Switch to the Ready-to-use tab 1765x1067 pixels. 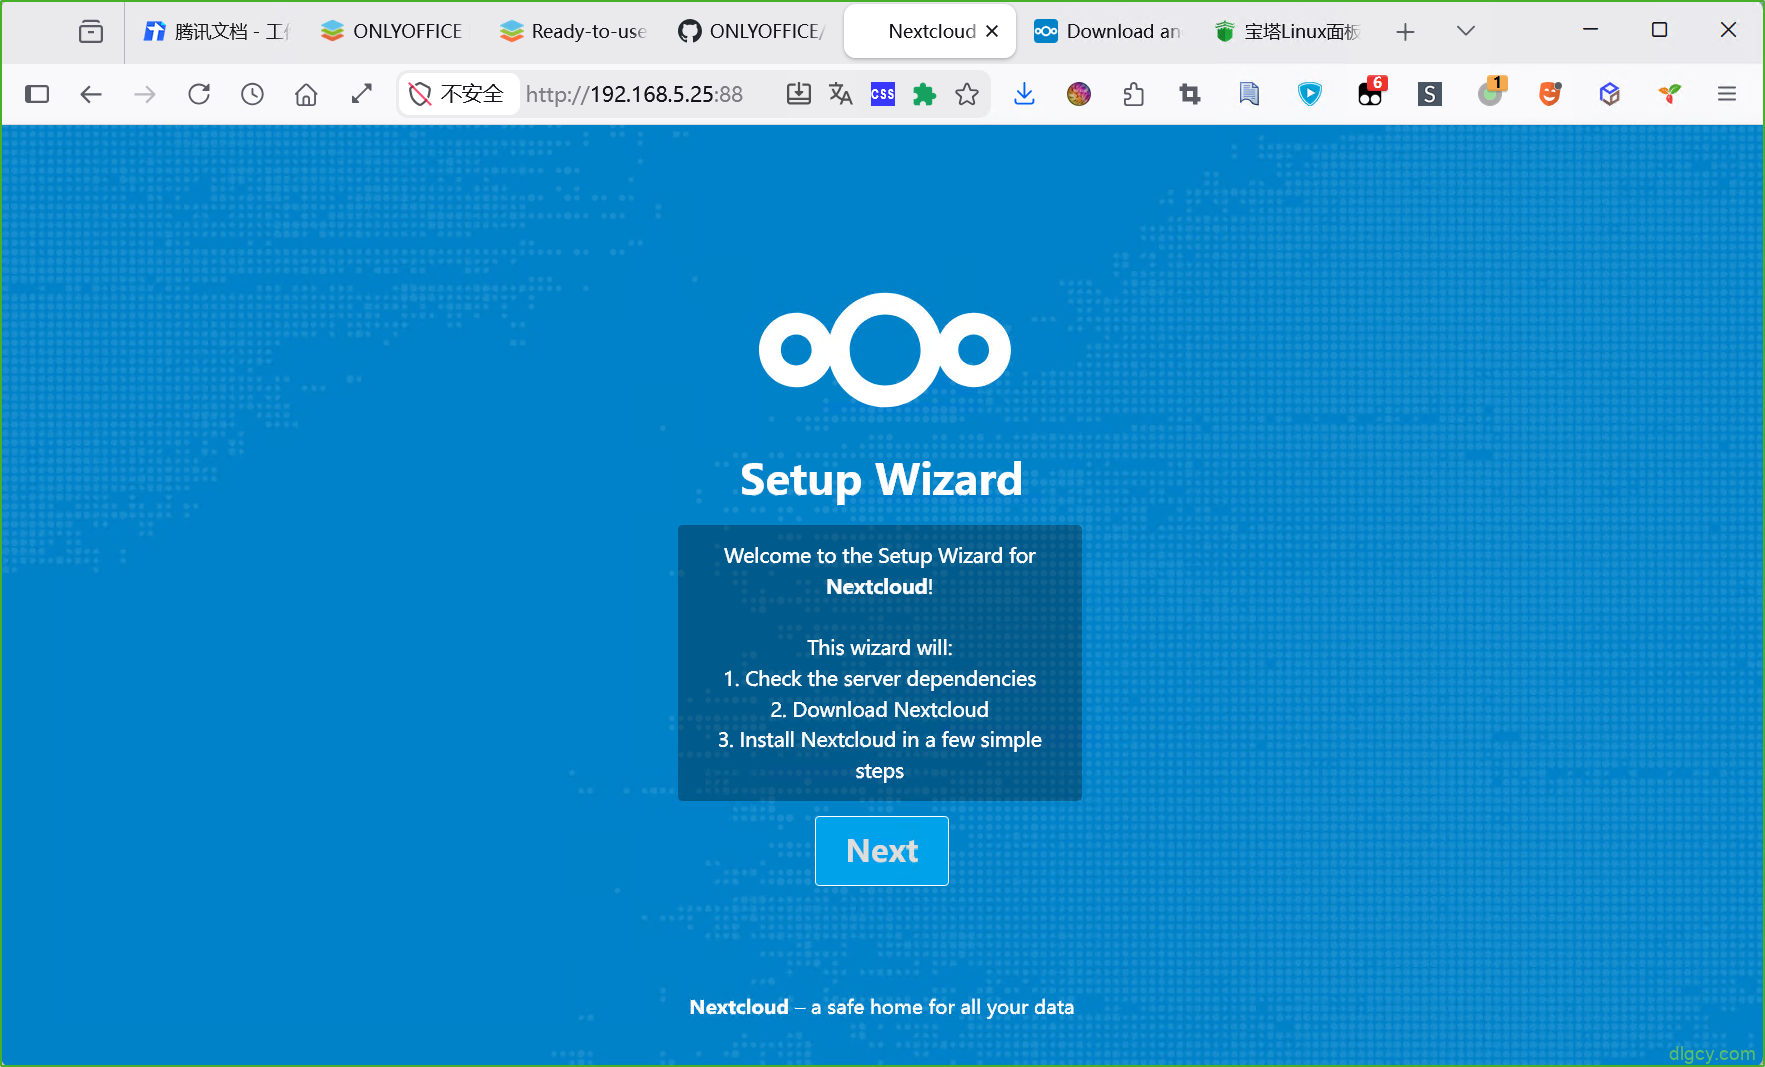coord(573,31)
